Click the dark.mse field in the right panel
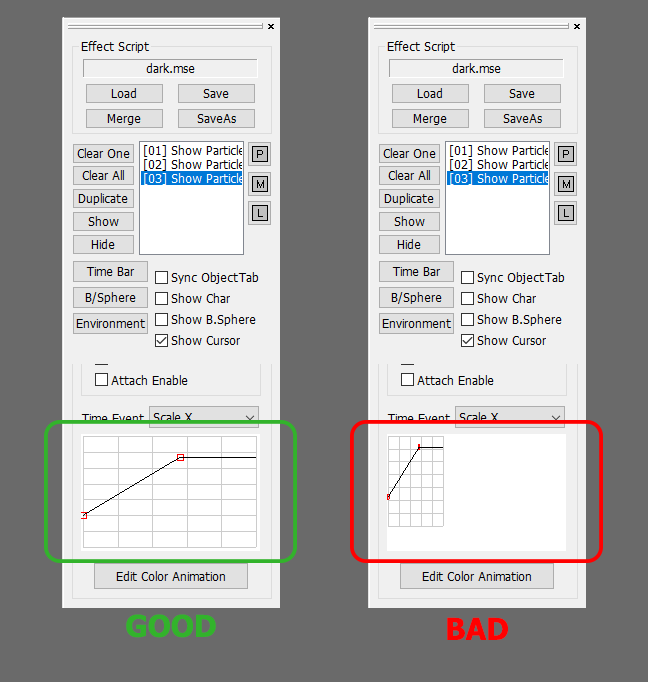Viewport: 648px width, 682px height. pyautogui.click(x=477, y=68)
